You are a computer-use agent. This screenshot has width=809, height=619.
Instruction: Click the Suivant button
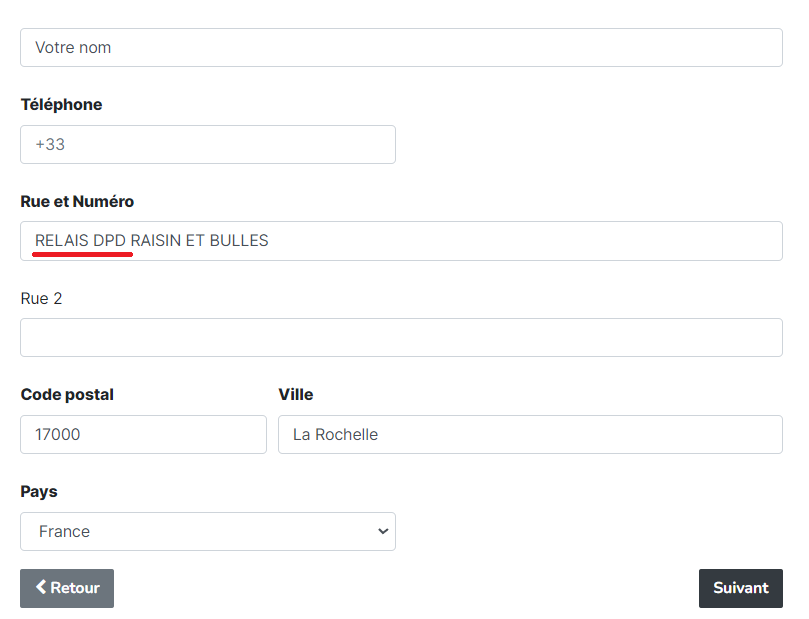(740, 588)
